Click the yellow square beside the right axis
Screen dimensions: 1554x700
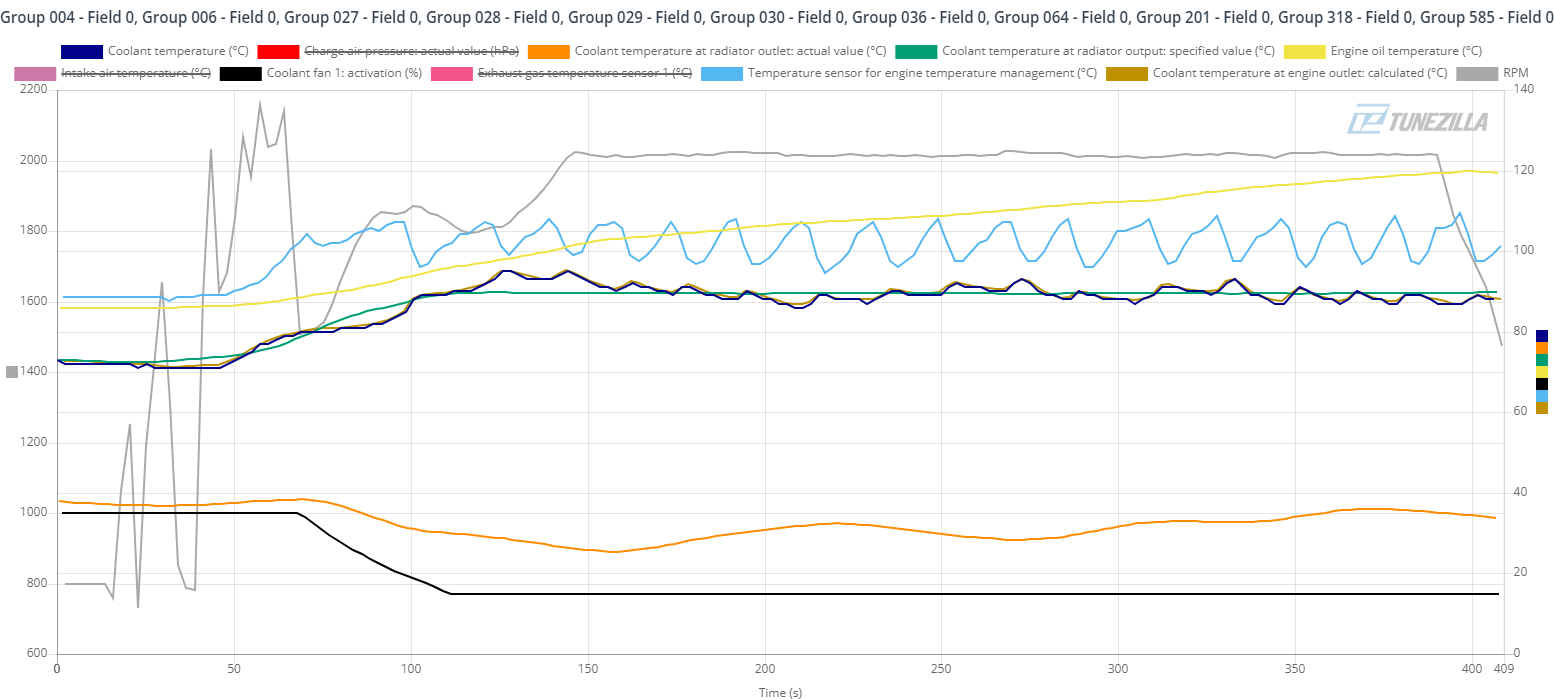click(x=1541, y=372)
